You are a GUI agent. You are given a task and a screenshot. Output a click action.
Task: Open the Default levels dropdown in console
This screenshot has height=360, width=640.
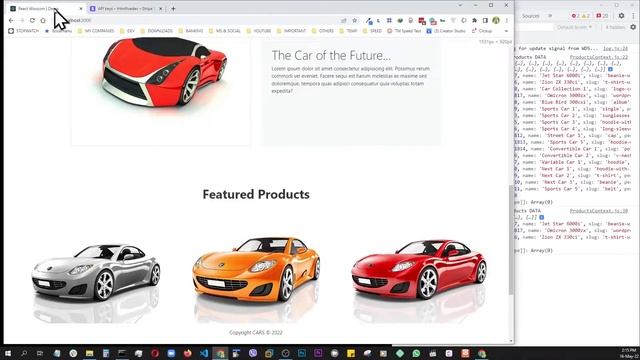[574, 27]
